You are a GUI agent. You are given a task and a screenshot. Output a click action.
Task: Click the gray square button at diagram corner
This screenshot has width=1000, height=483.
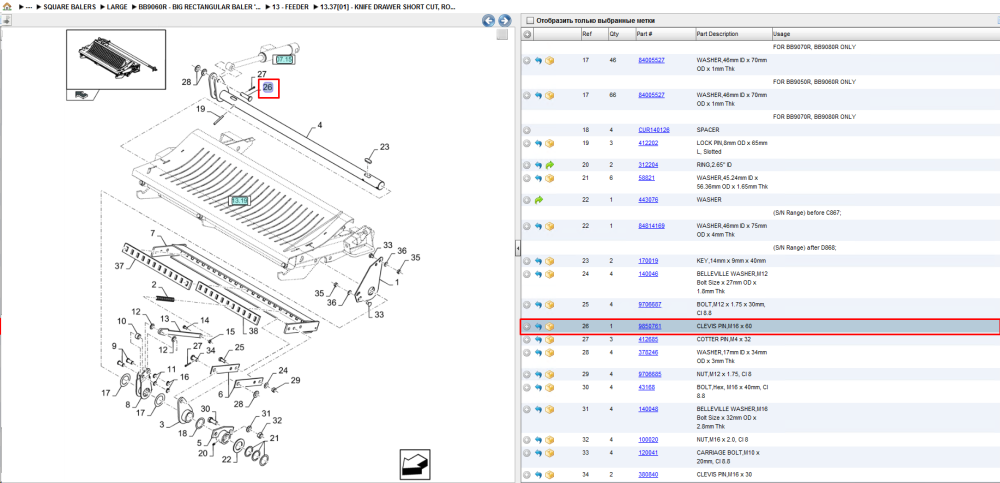click(502, 34)
